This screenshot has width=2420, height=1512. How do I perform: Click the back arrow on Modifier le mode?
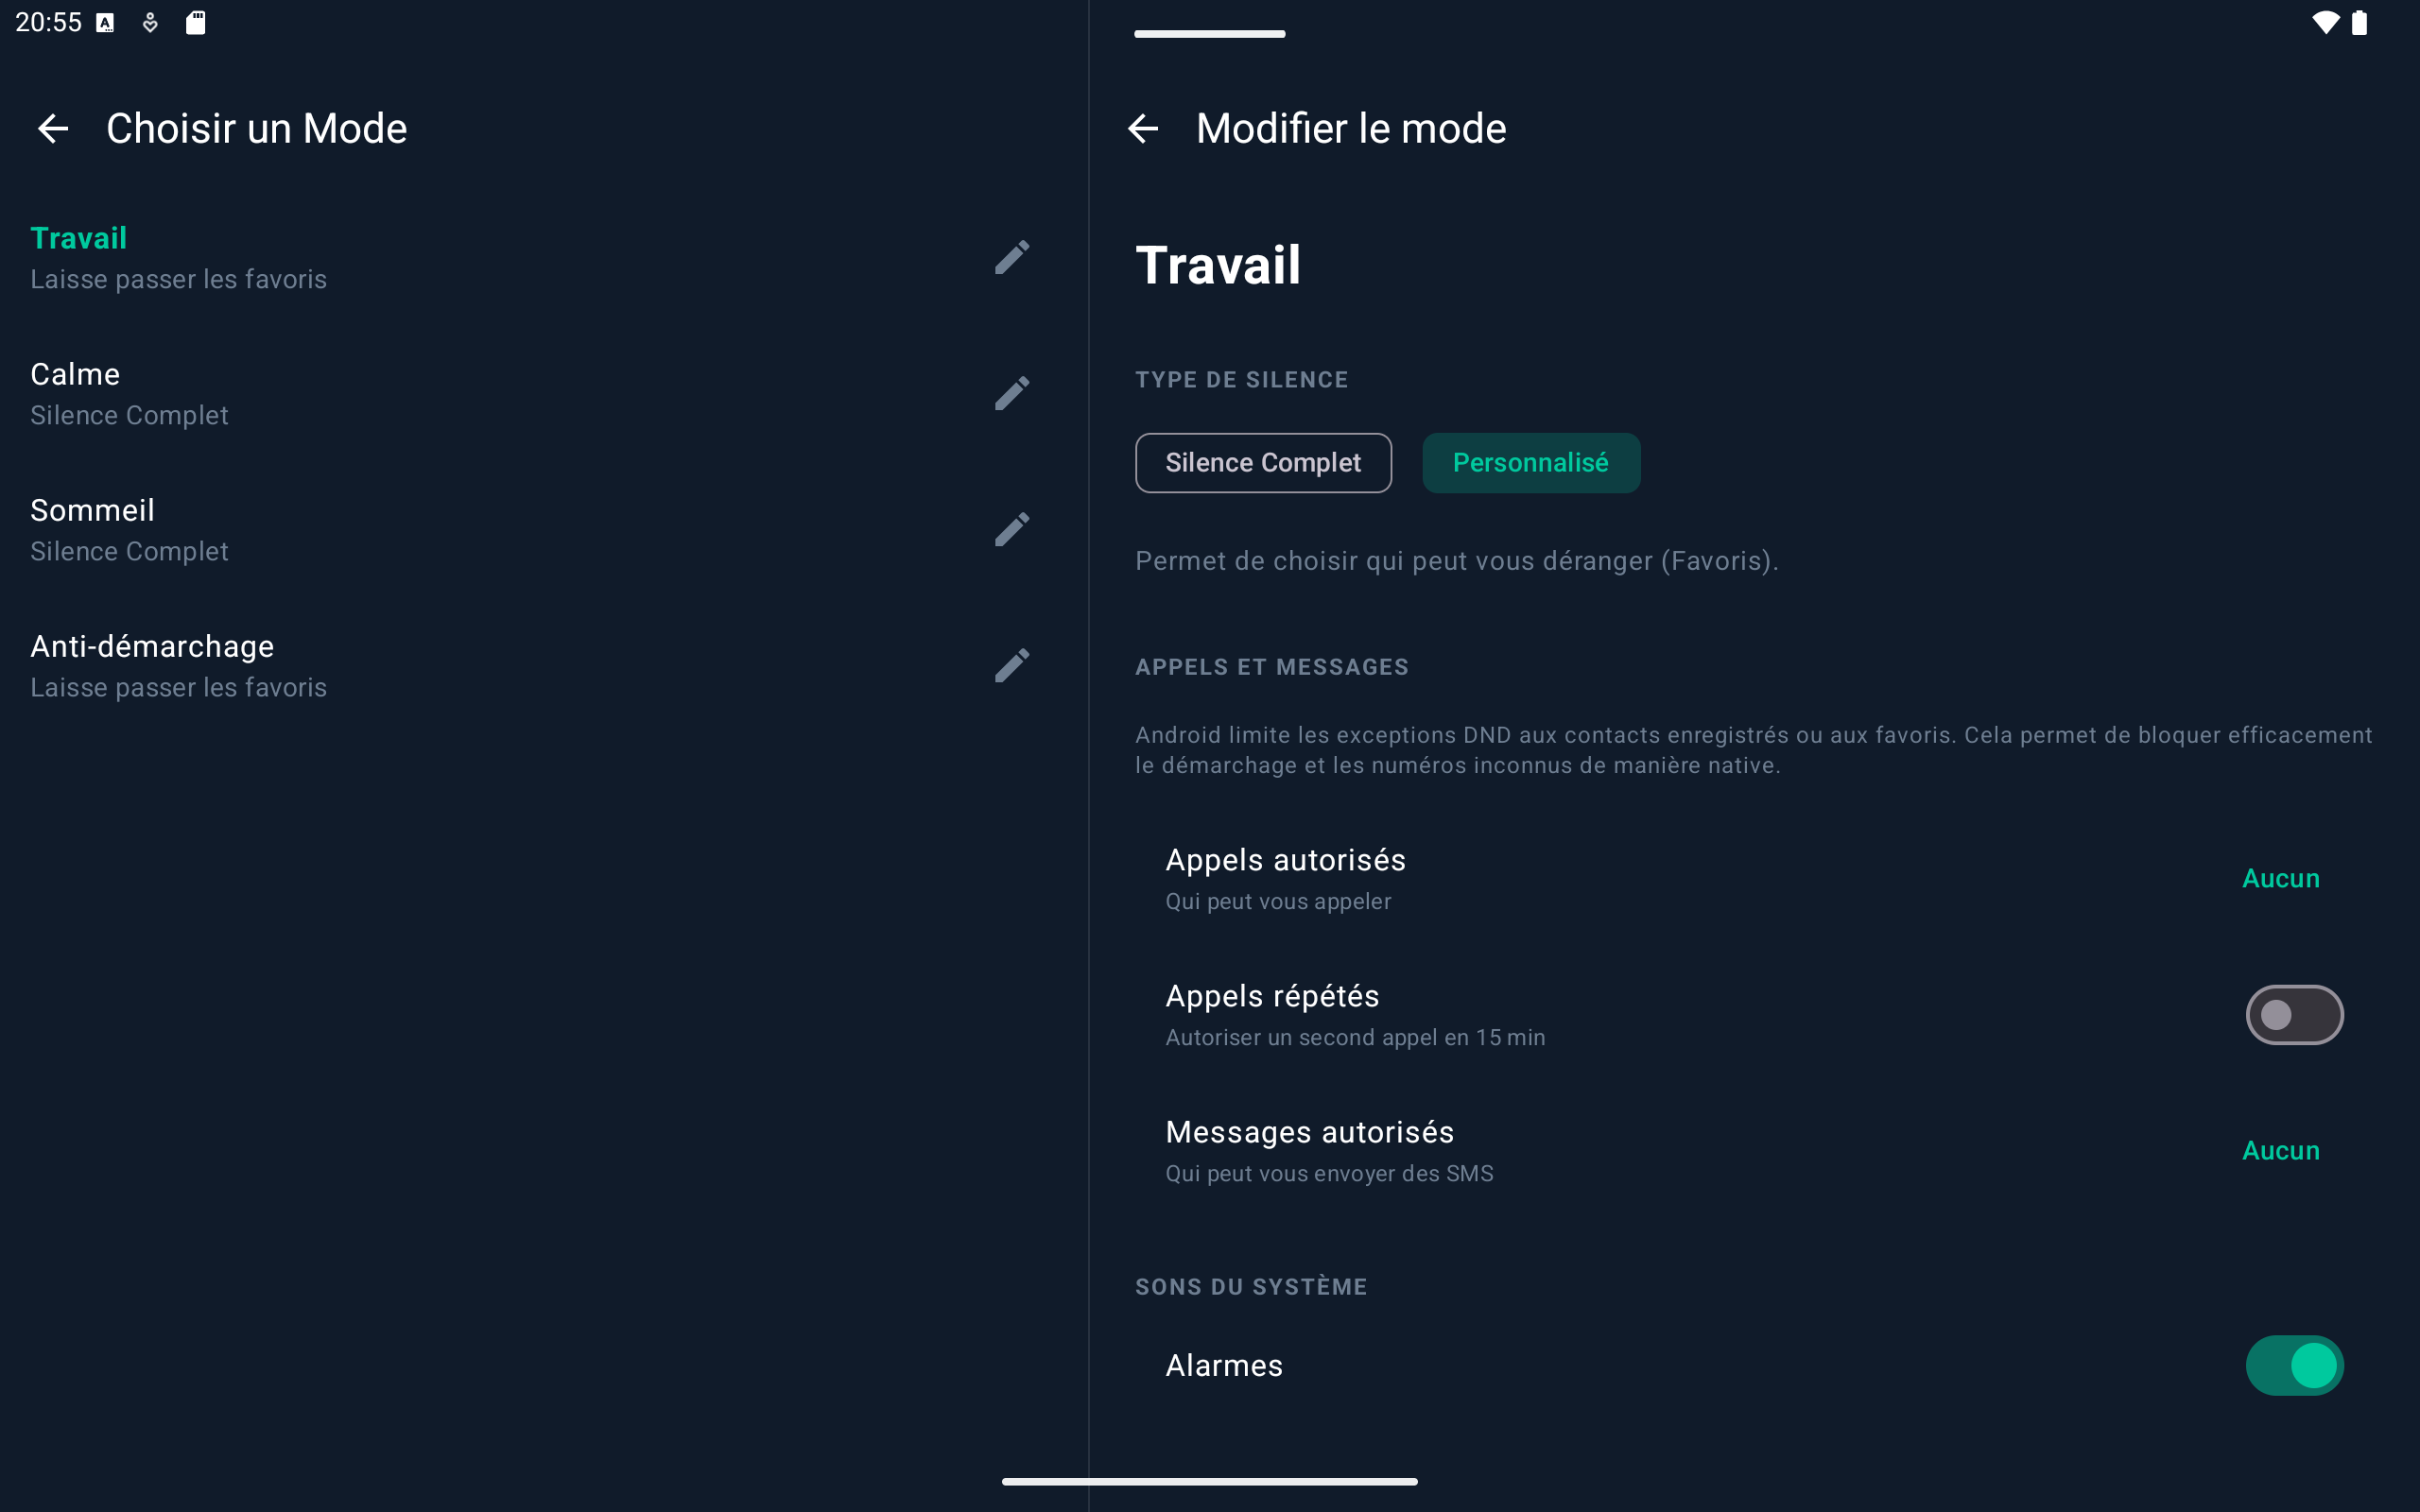pos(1143,128)
